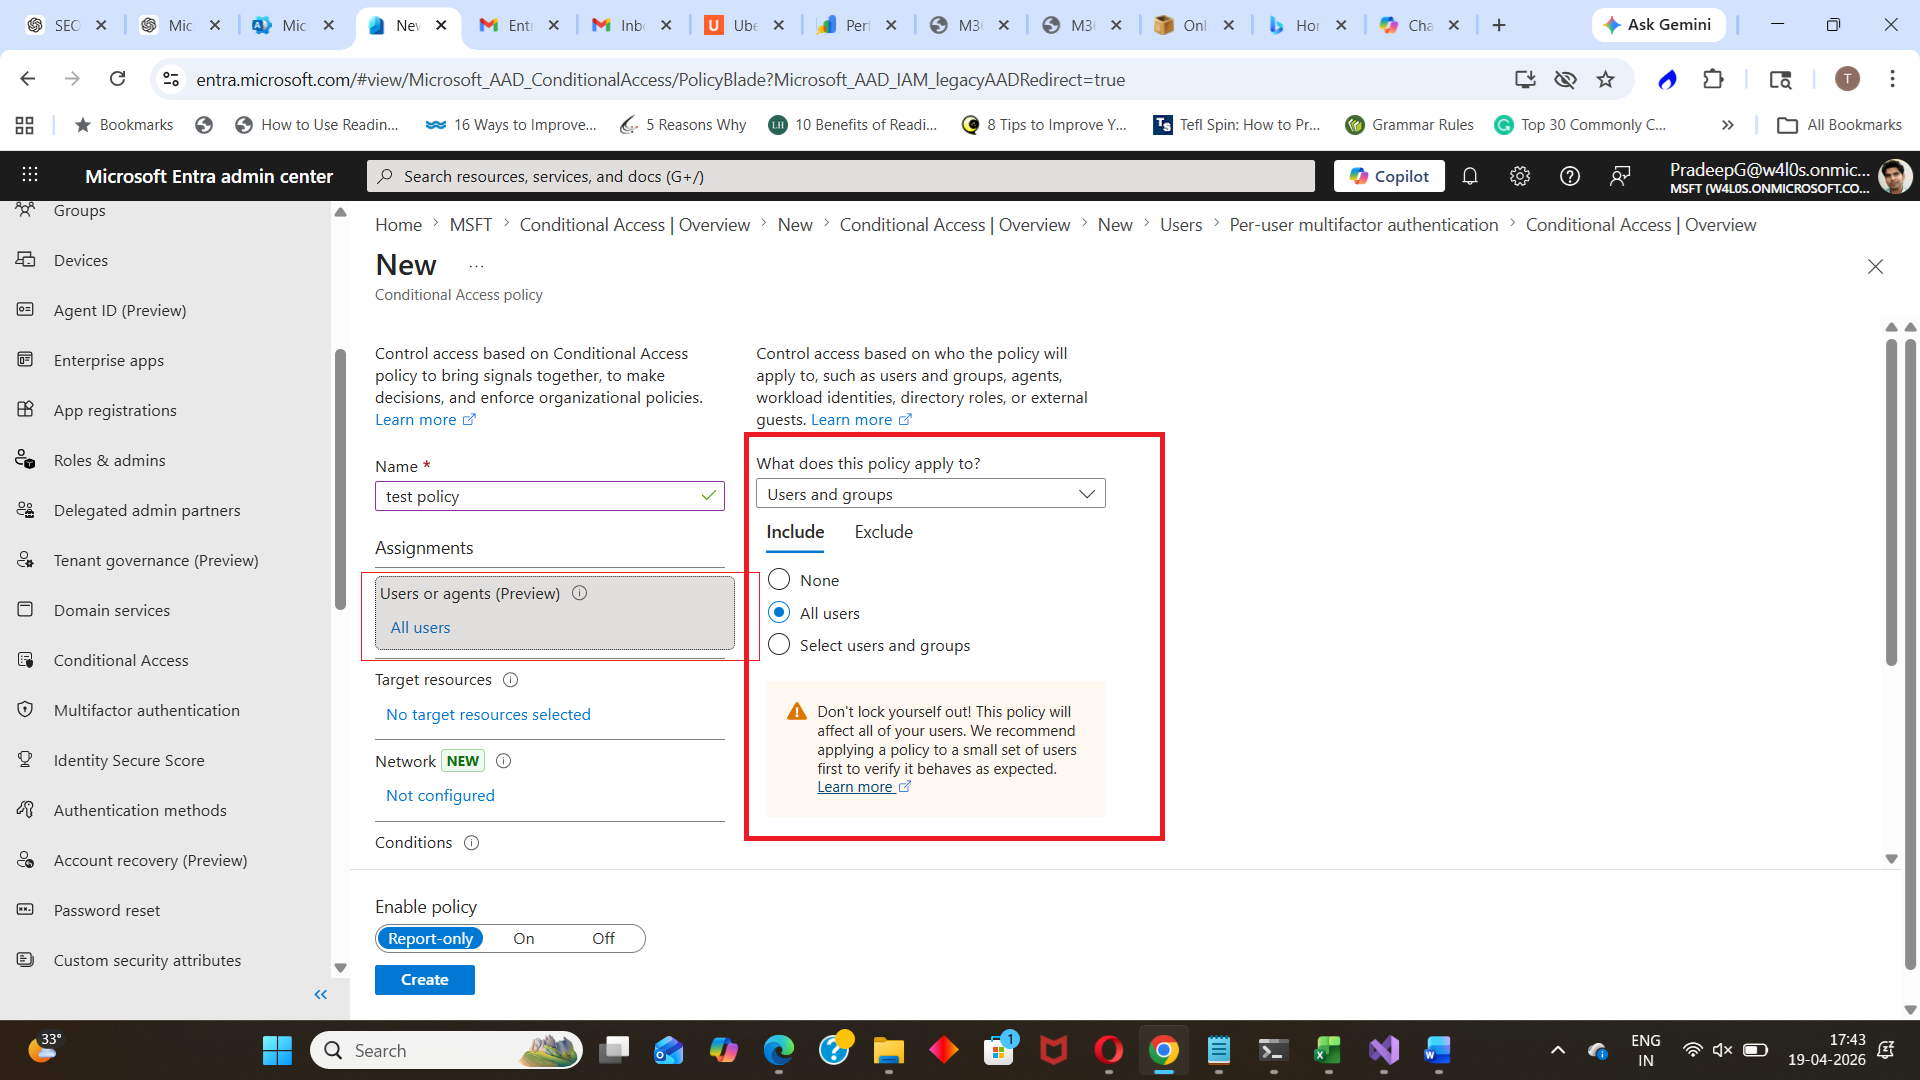This screenshot has width=1920, height=1080.
Task: Open the Copilot button in header
Action: [1389, 176]
